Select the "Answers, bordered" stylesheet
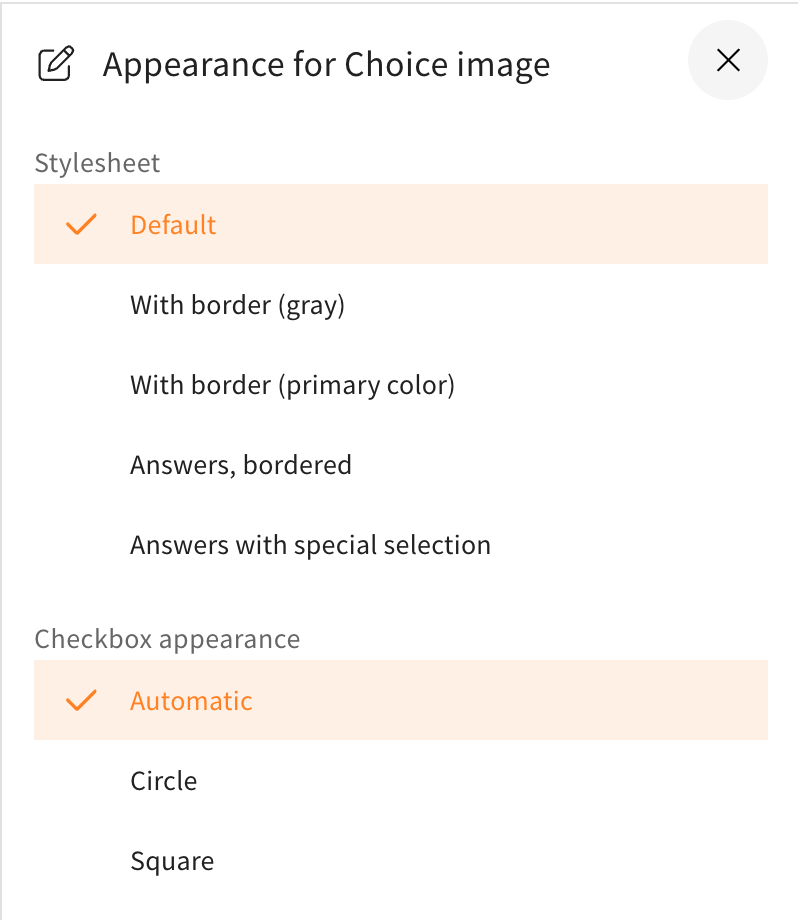Screen dimensions: 798x920 click(240, 464)
